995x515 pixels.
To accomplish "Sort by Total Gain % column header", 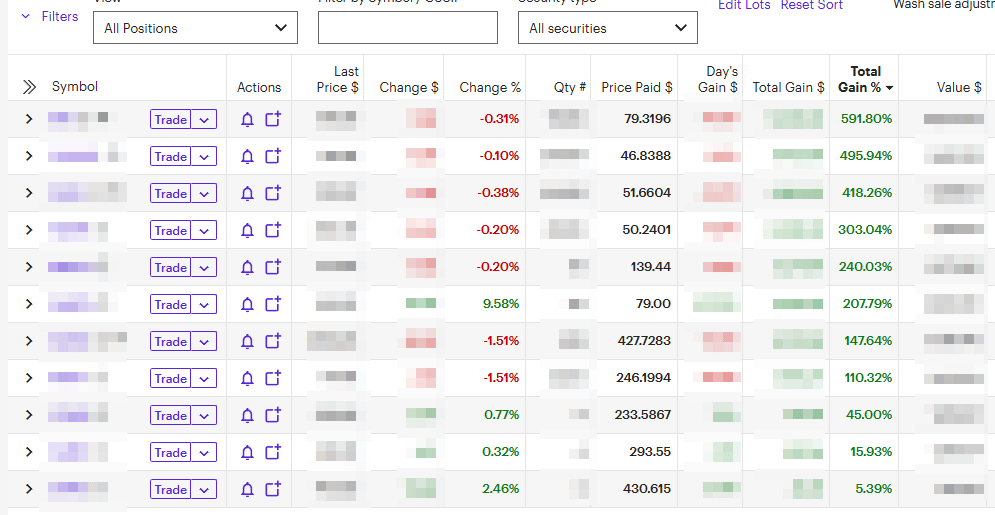I will pos(865,79).
